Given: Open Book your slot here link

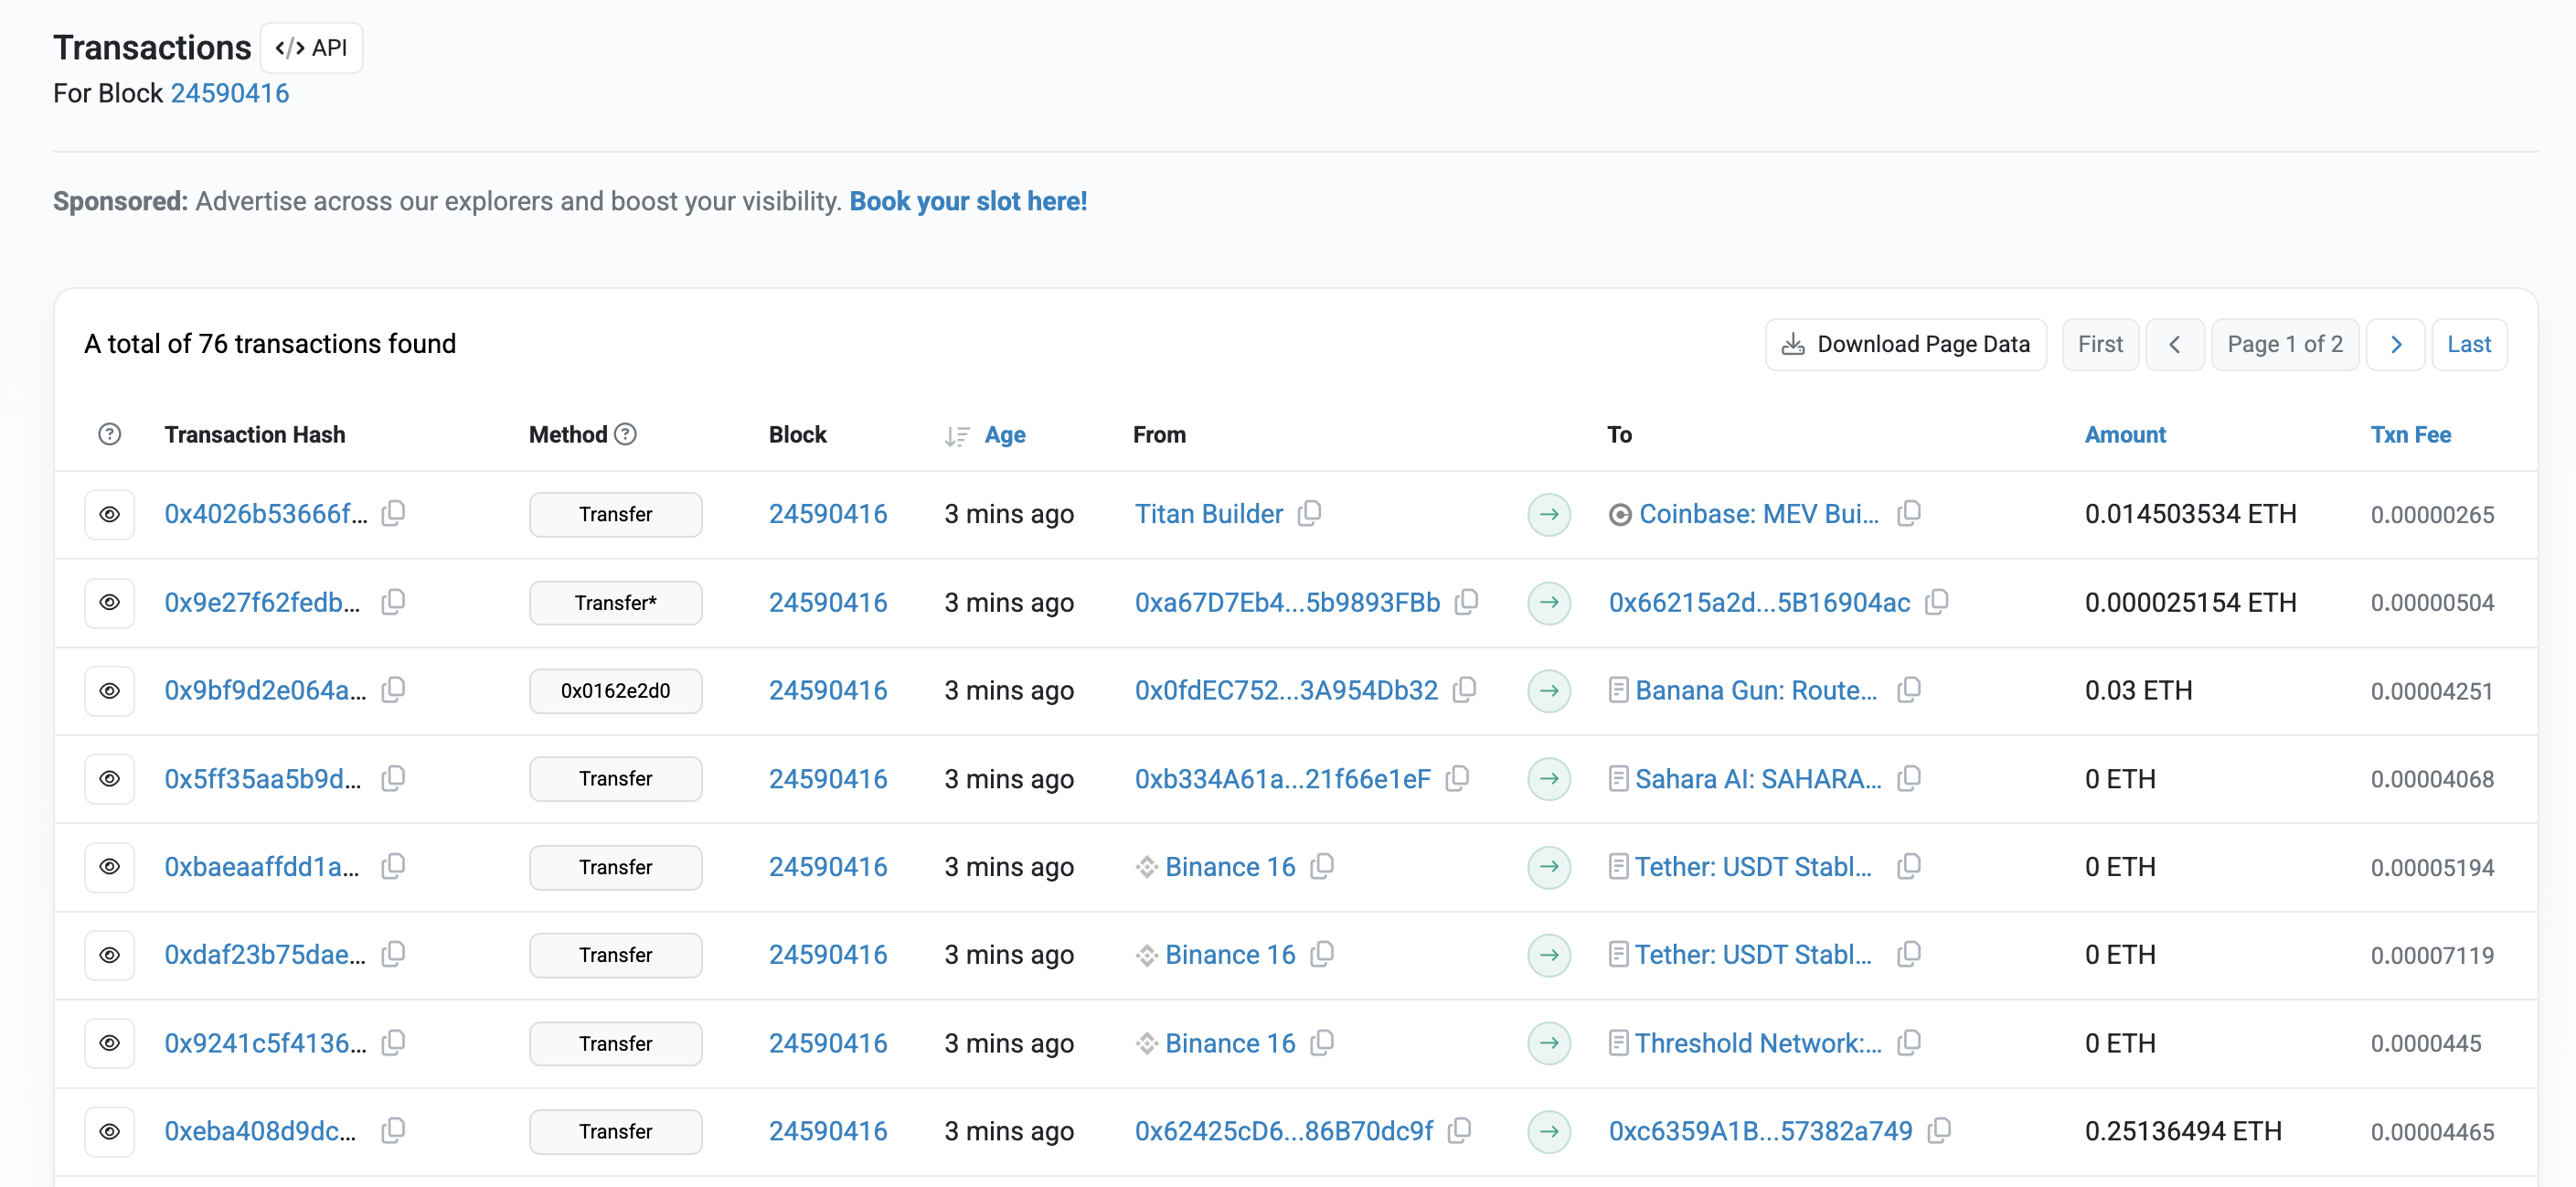Looking at the screenshot, I should click(967, 201).
